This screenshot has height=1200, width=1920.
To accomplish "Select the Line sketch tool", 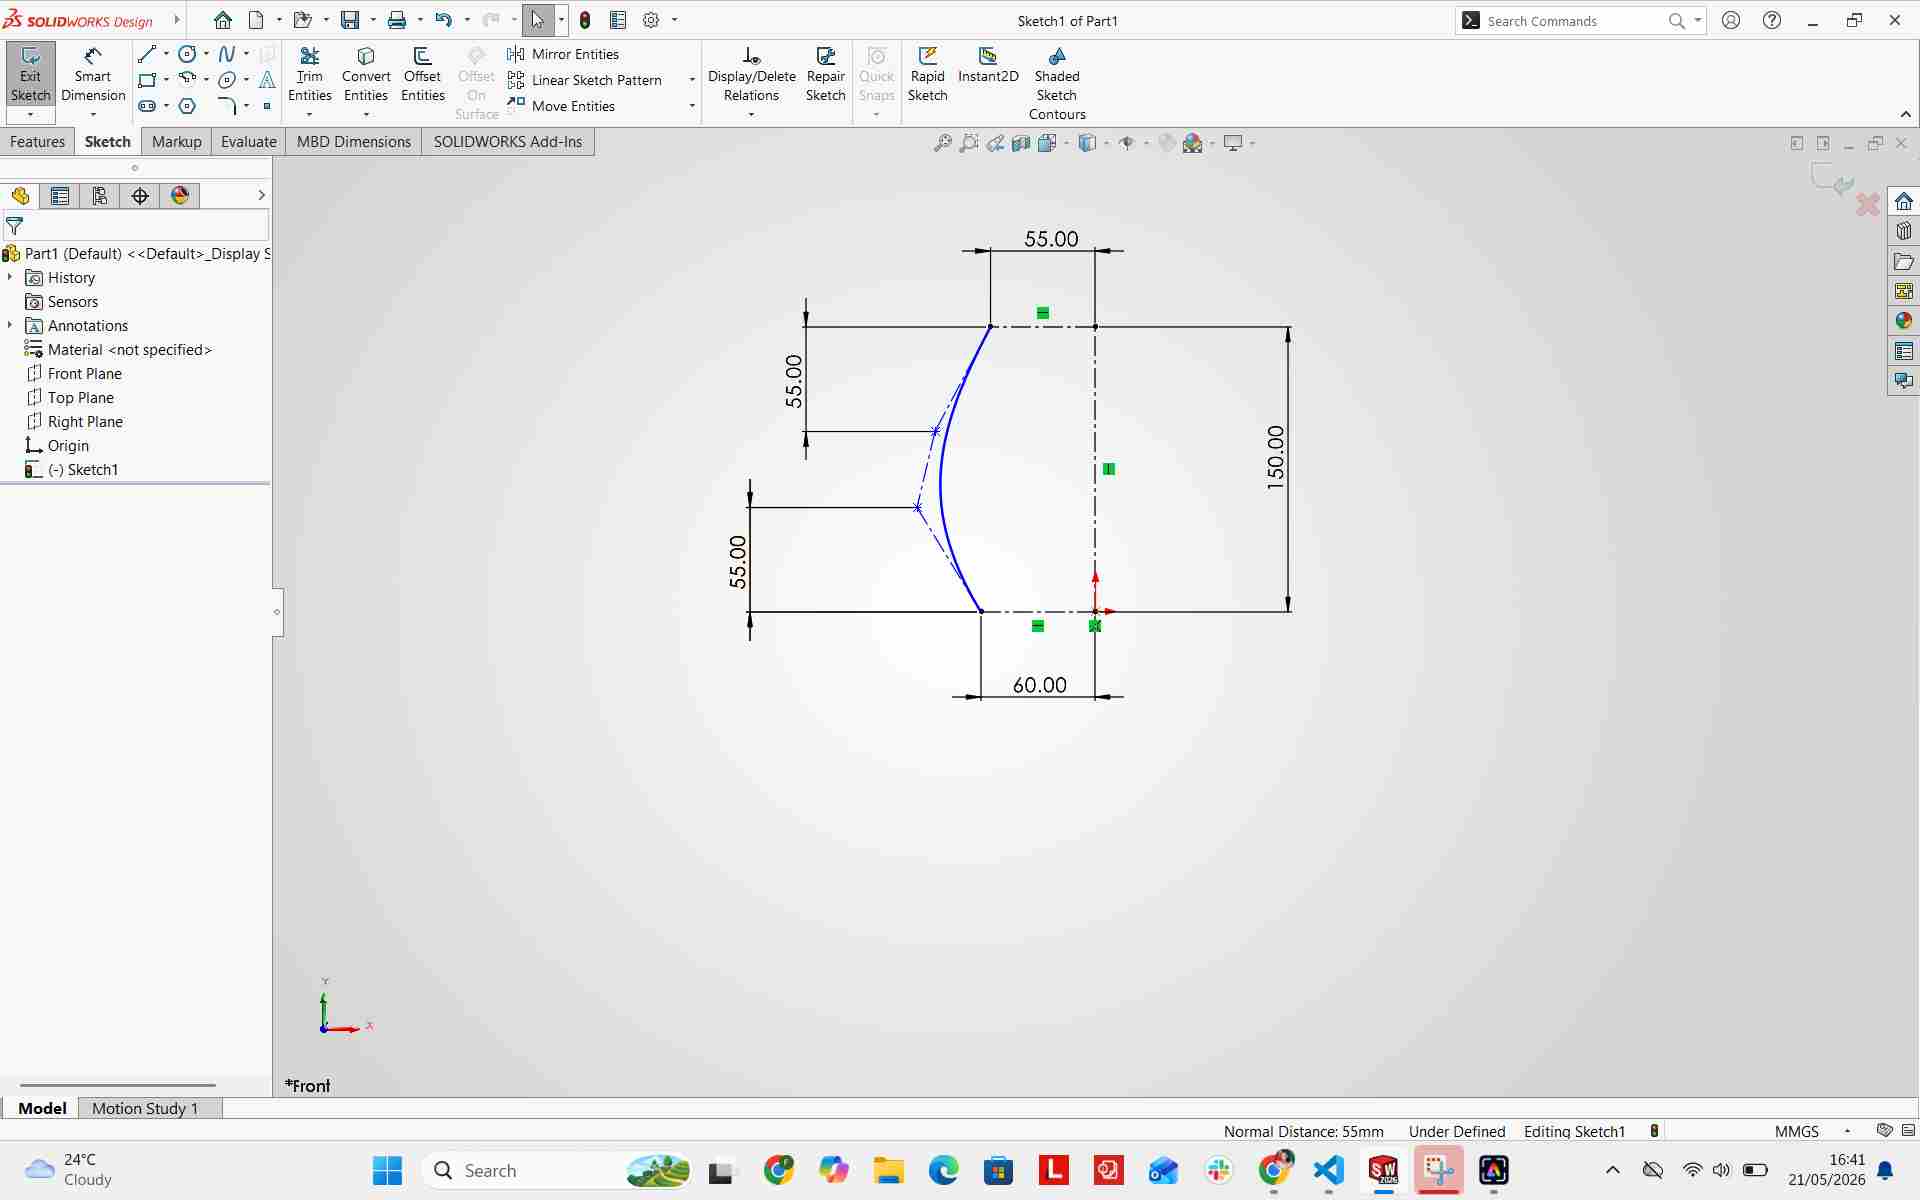I will pyautogui.click(x=147, y=54).
